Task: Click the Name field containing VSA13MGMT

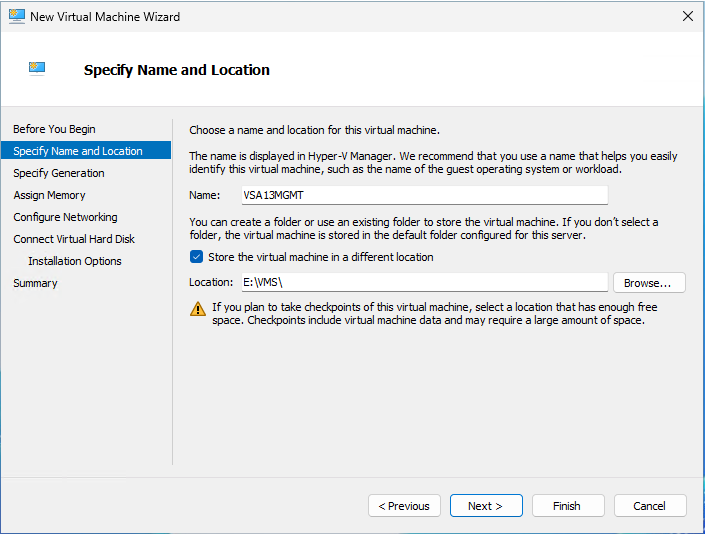Action: click(424, 196)
